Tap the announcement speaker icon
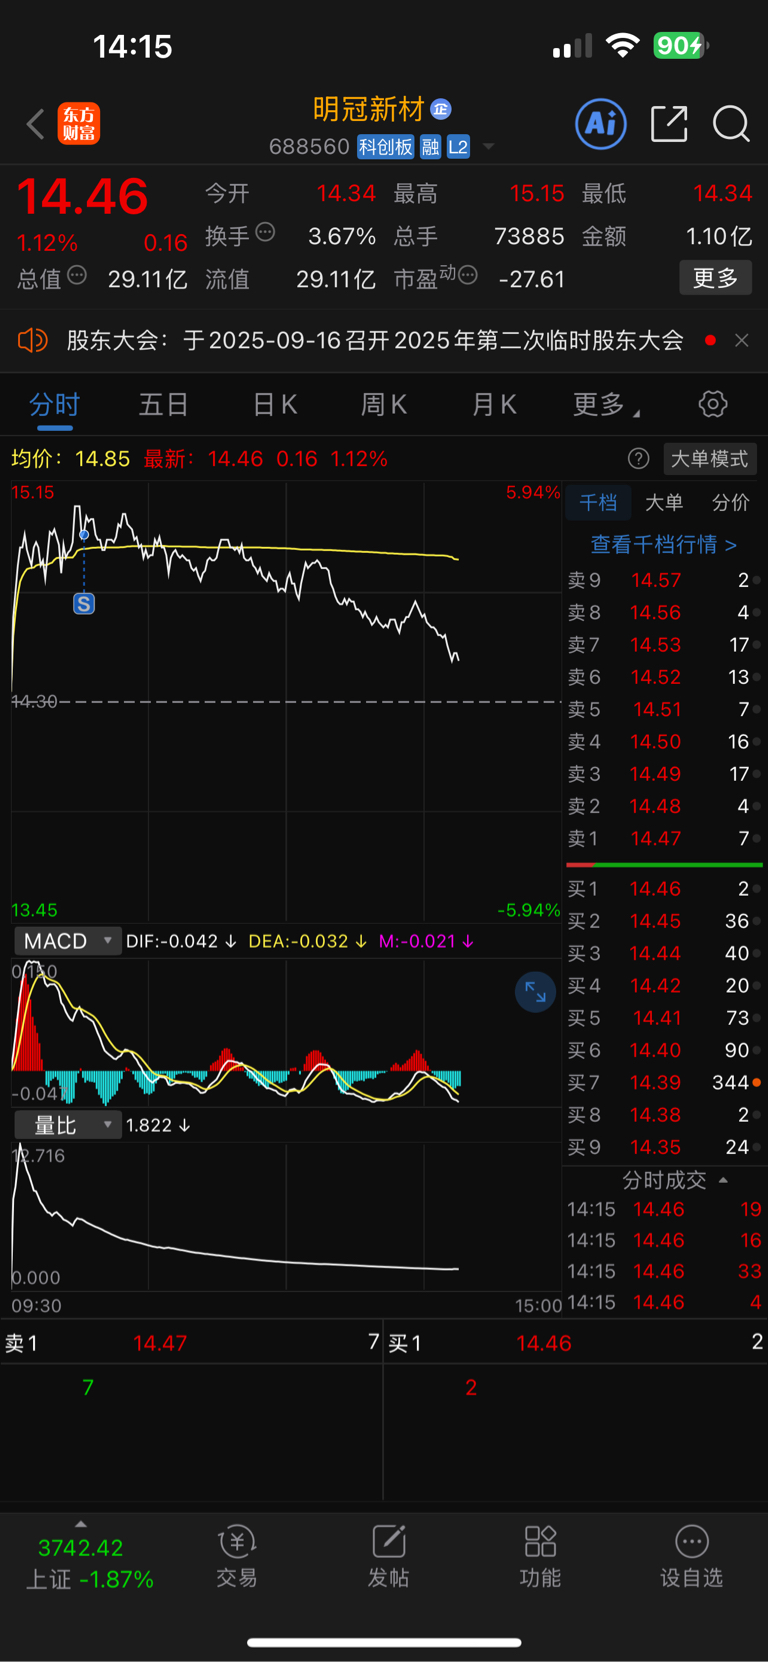The image size is (768, 1662). (33, 340)
